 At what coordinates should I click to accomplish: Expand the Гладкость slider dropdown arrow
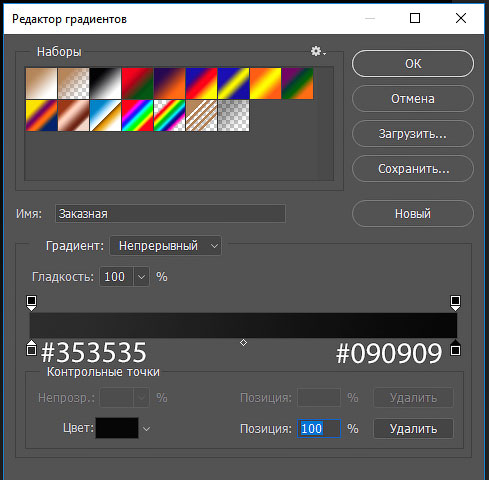[x=141, y=277]
